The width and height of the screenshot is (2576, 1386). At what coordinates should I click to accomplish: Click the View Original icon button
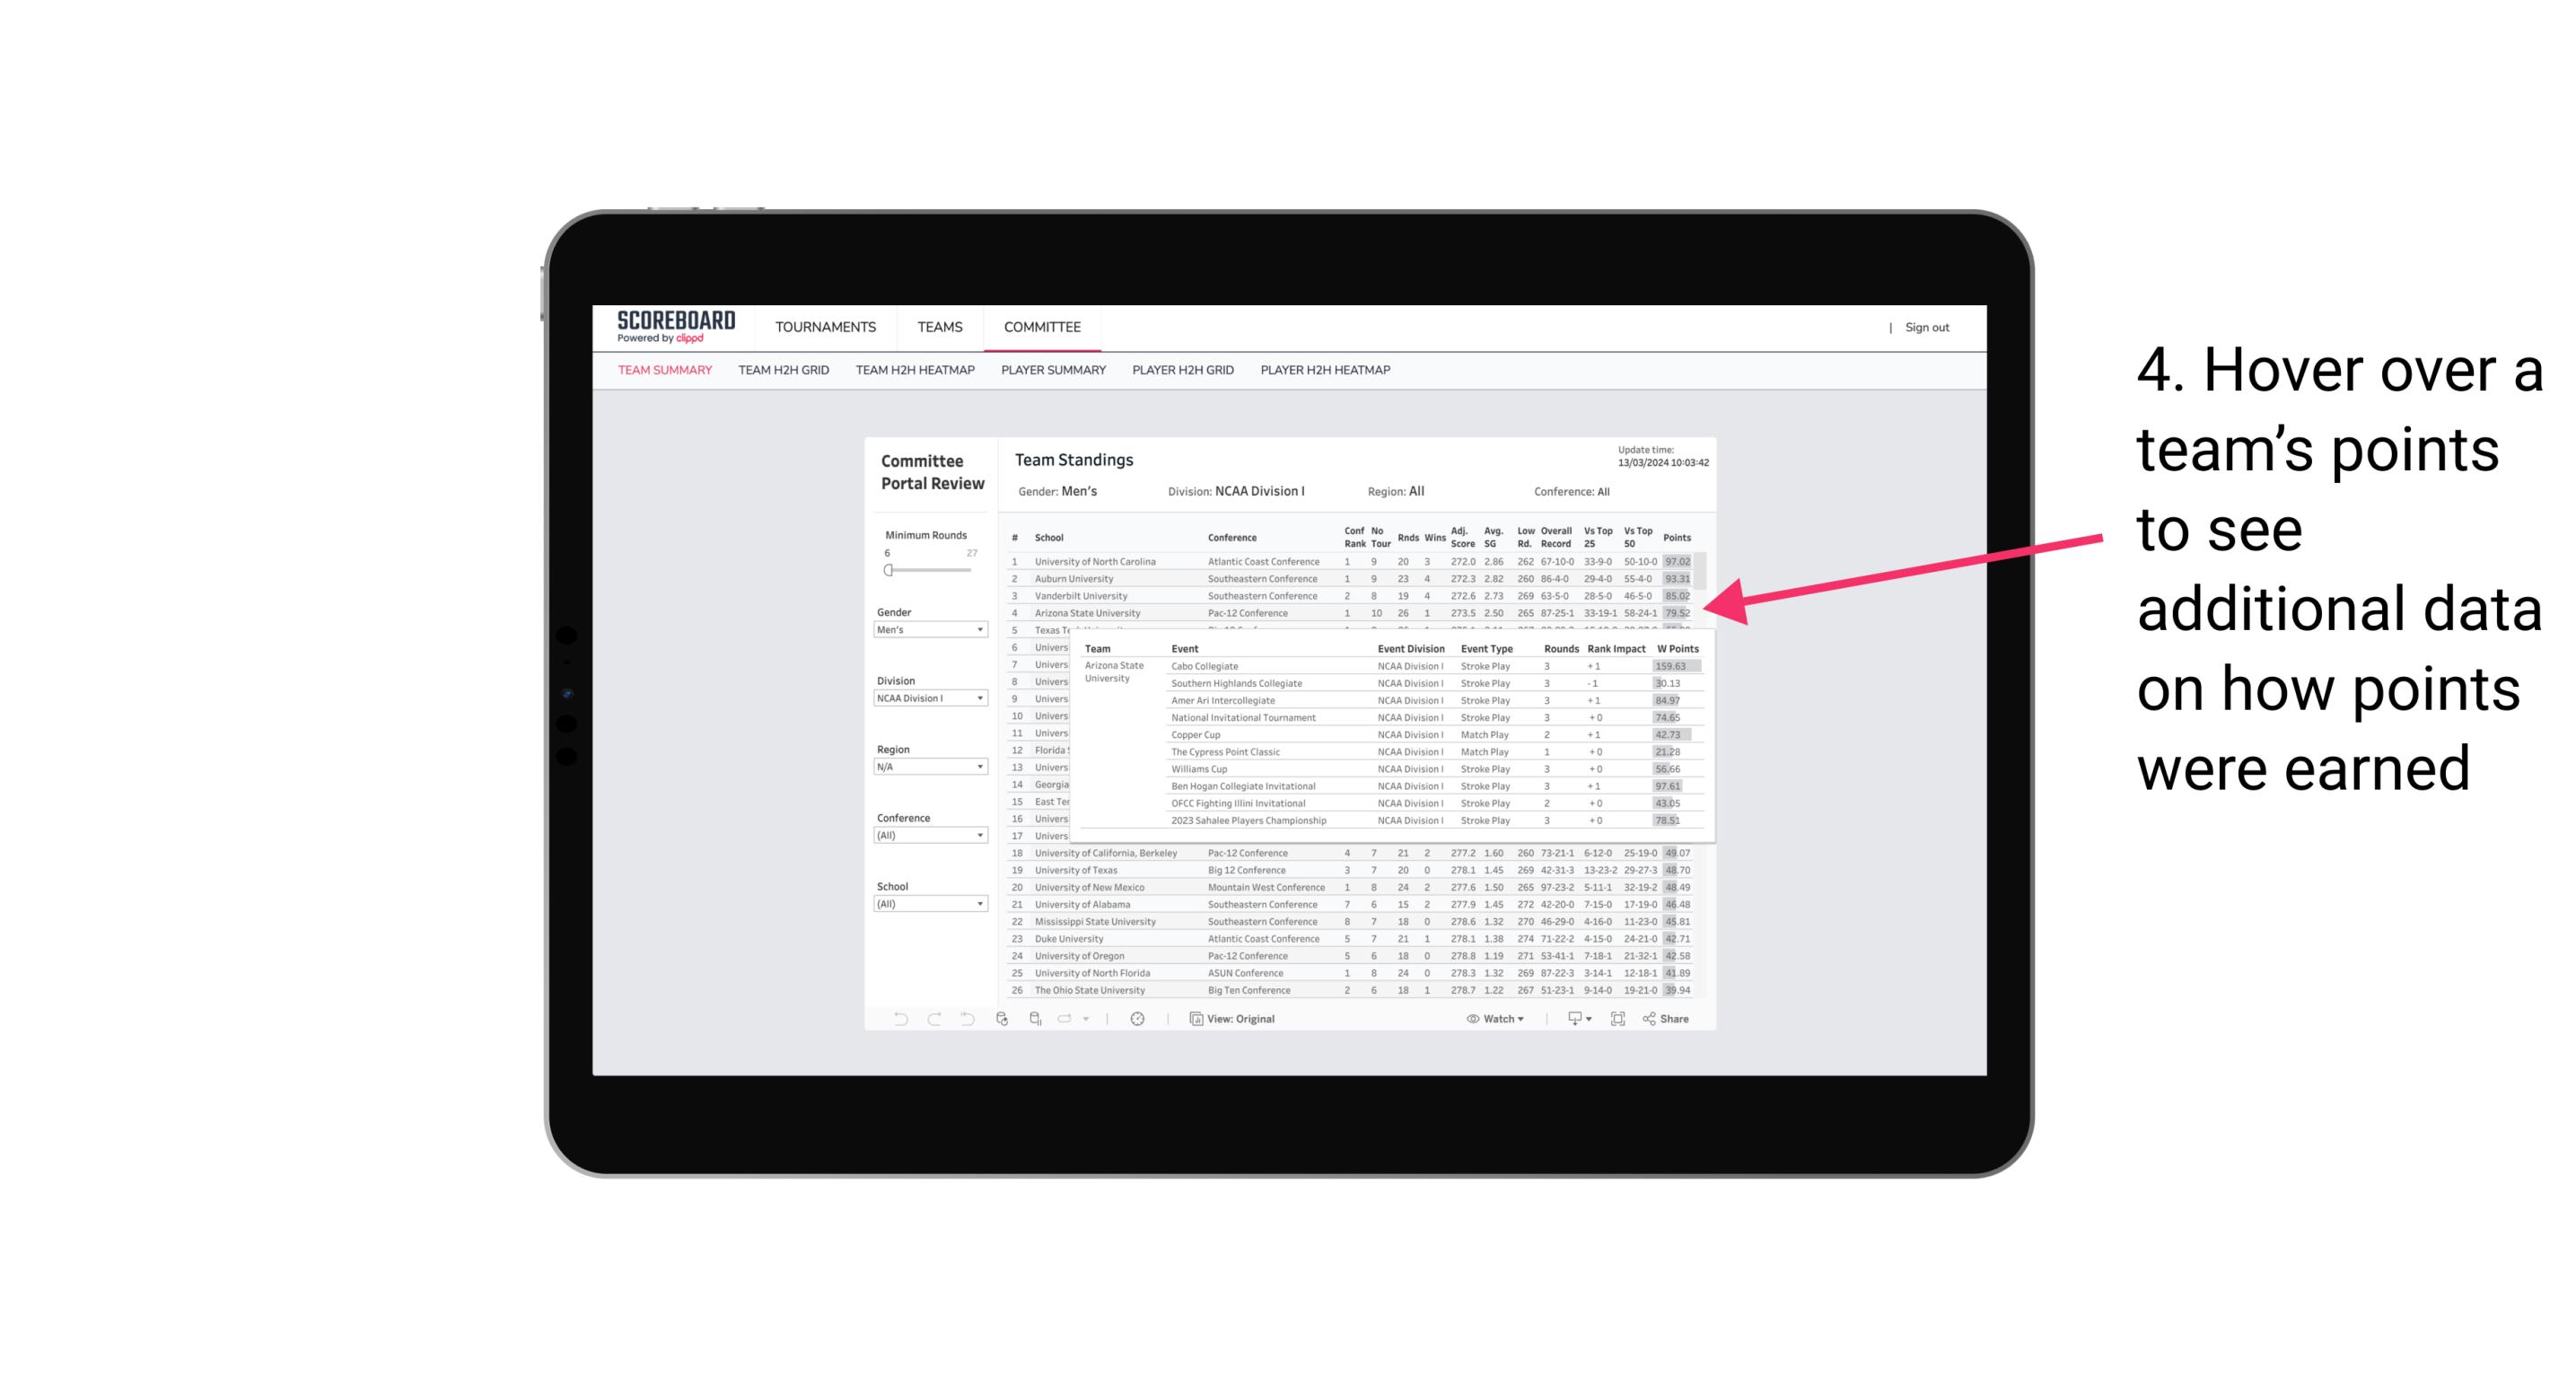click(x=1196, y=1019)
